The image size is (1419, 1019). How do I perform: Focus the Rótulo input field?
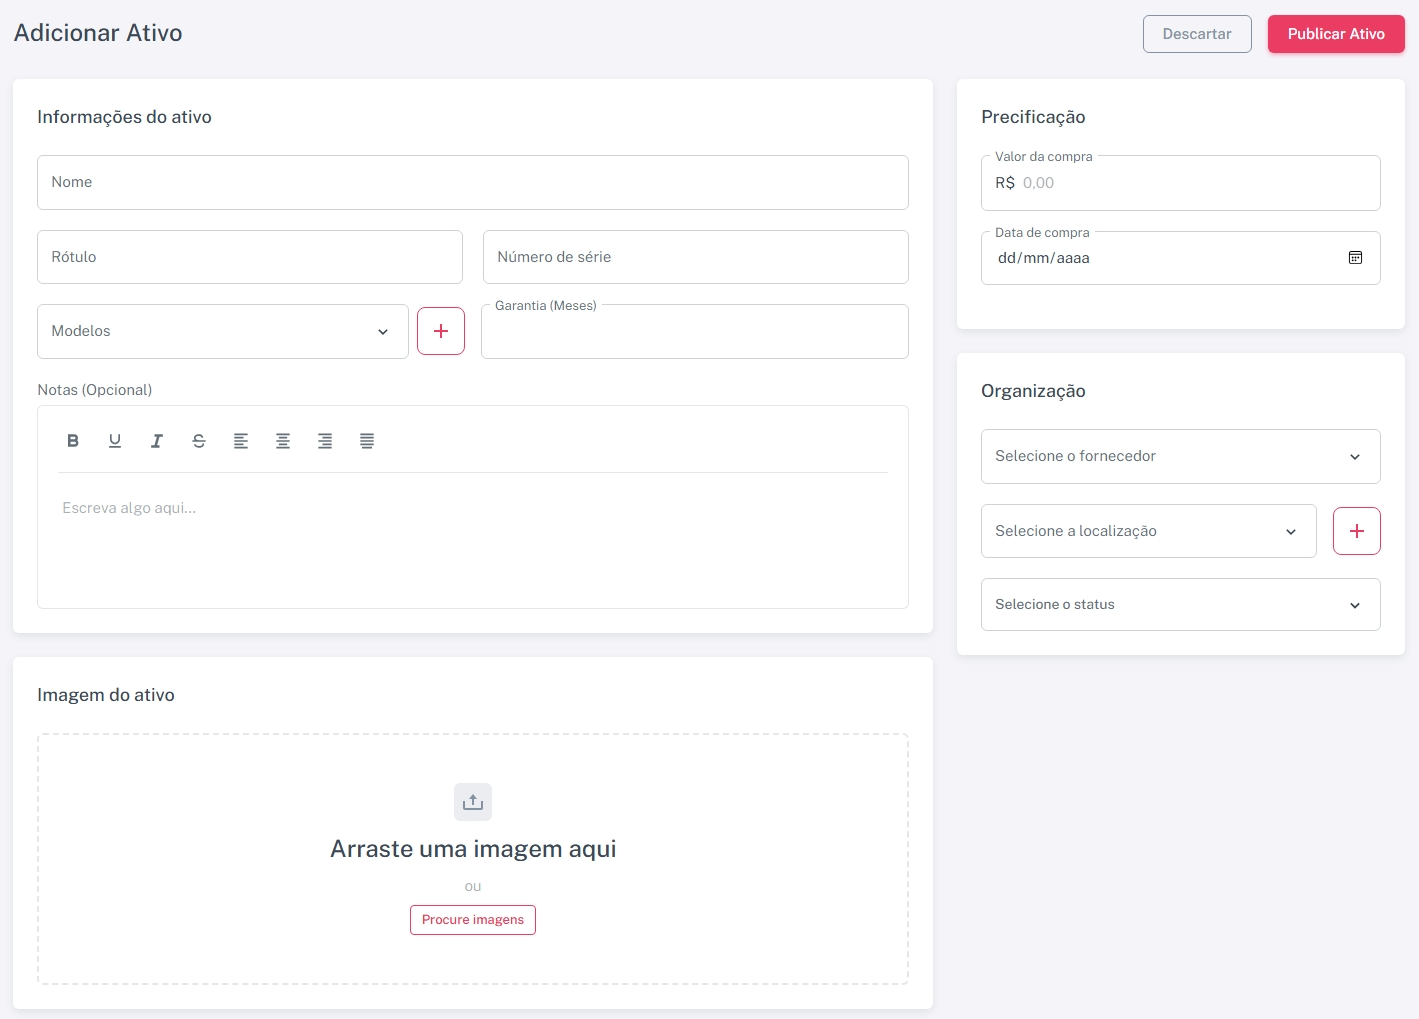[x=250, y=257]
